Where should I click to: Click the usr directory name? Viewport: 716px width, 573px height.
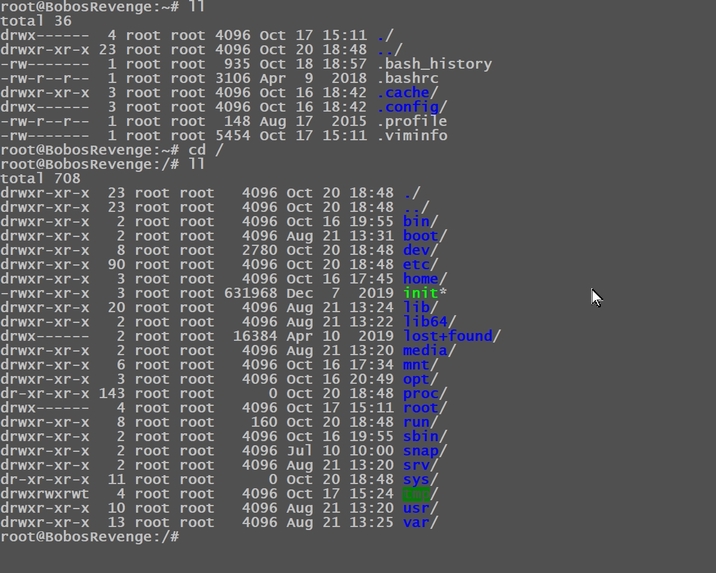[416, 508]
